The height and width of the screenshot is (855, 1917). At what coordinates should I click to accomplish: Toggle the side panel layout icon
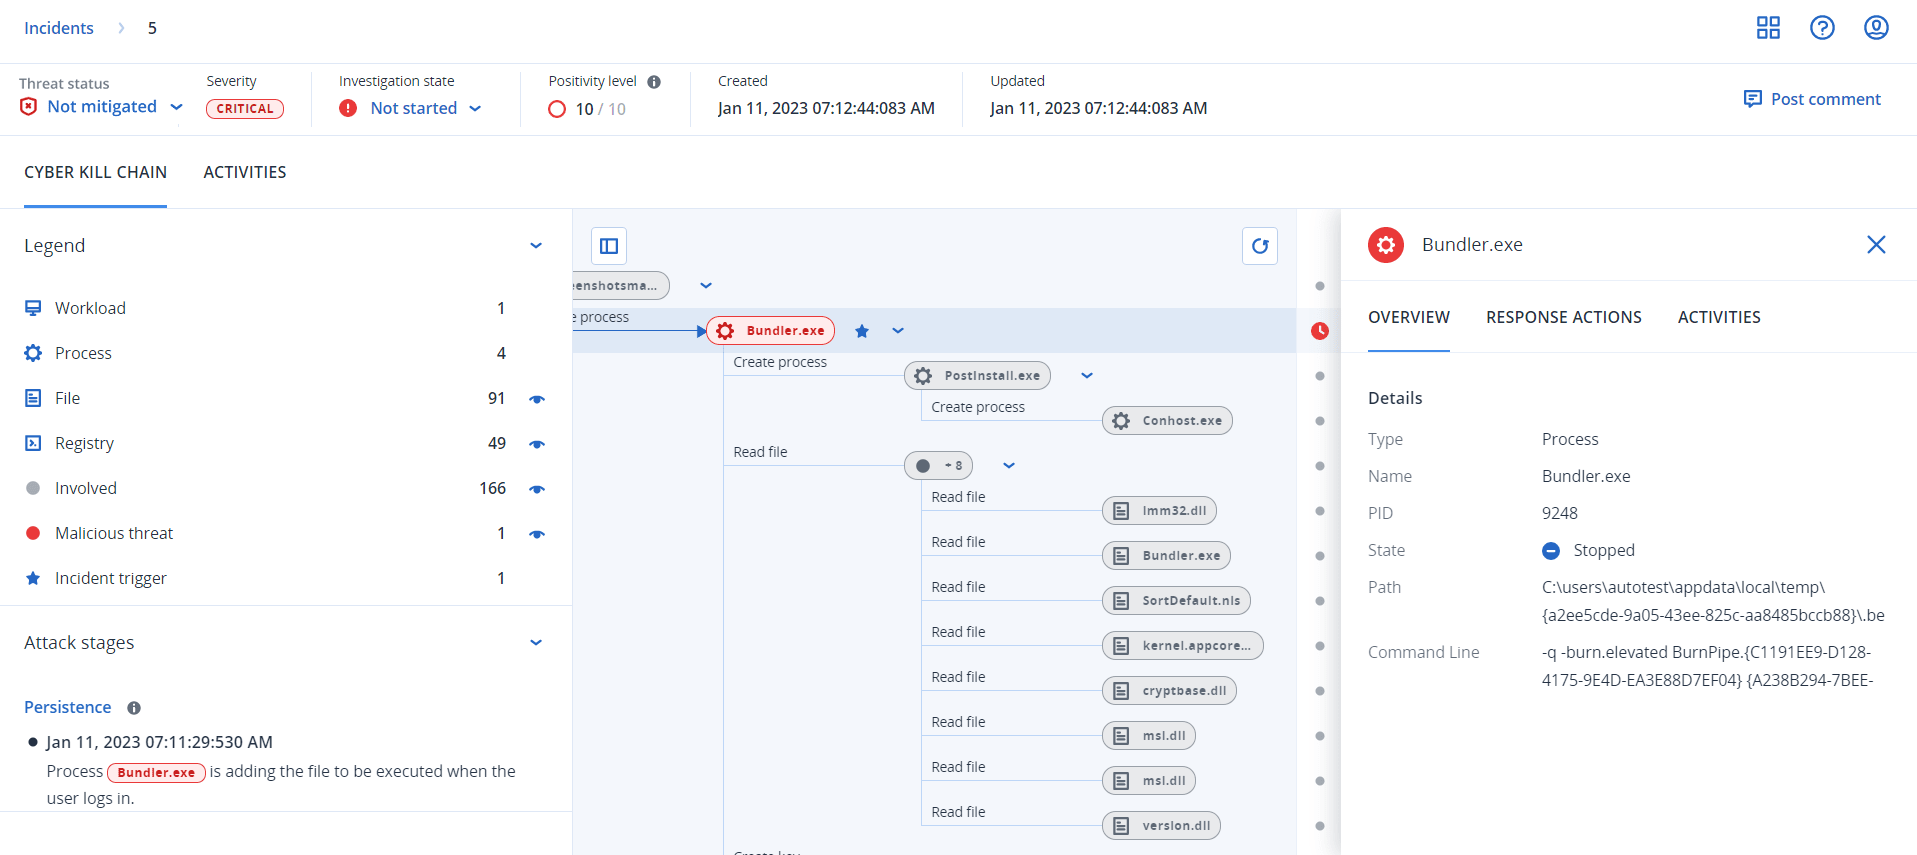coord(609,246)
